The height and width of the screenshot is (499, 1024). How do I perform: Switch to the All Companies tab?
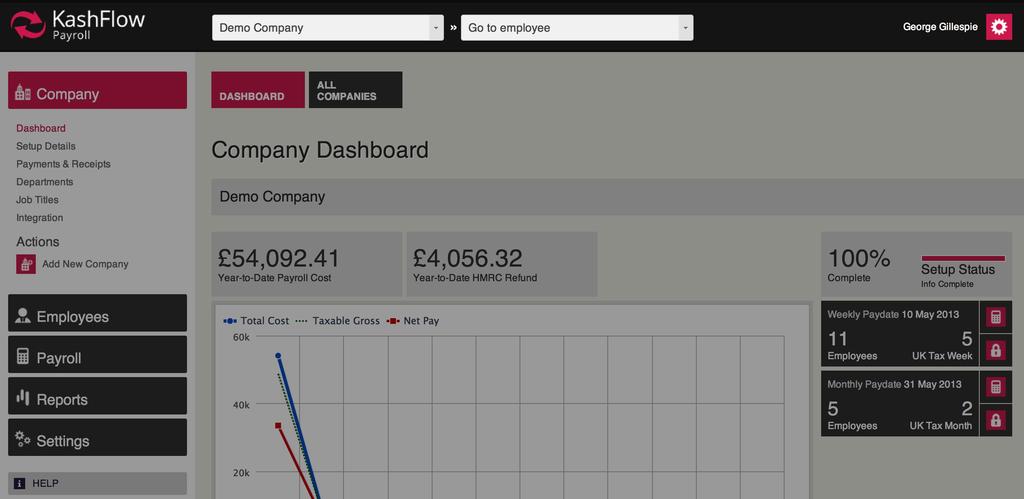click(x=355, y=90)
